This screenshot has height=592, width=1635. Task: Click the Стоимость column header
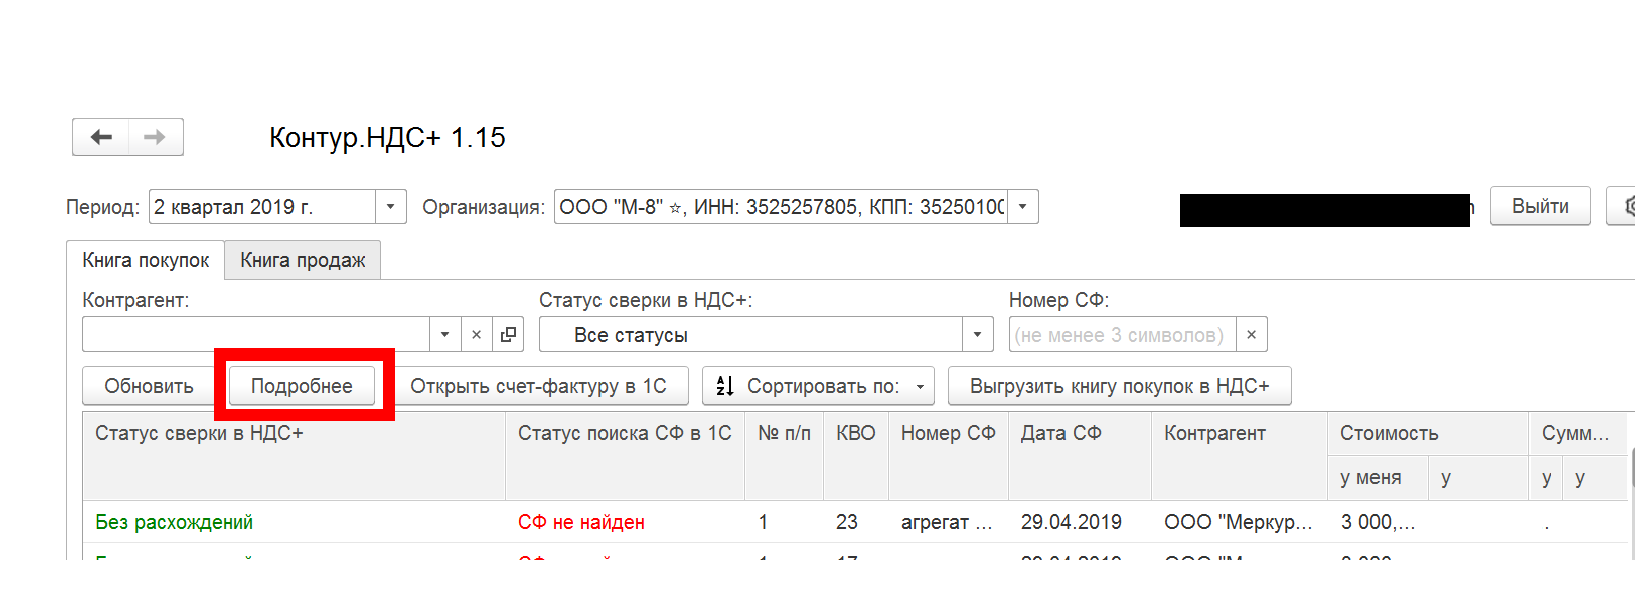pyautogui.click(x=1428, y=434)
